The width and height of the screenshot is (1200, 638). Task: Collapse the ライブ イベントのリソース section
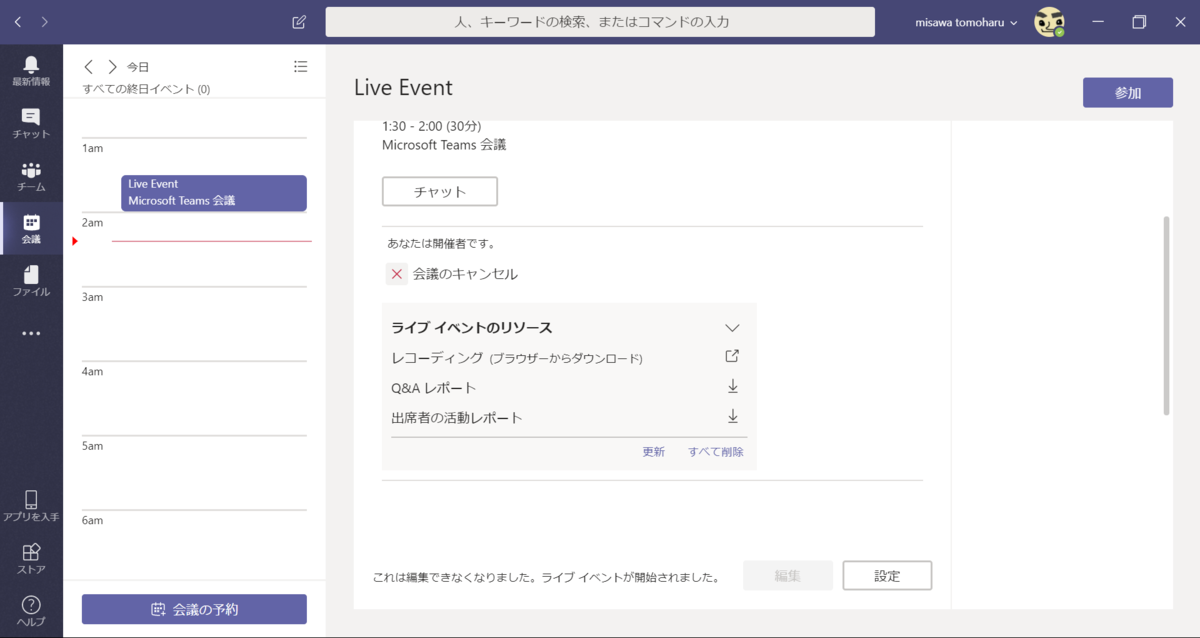pyautogui.click(x=732, y=328)
